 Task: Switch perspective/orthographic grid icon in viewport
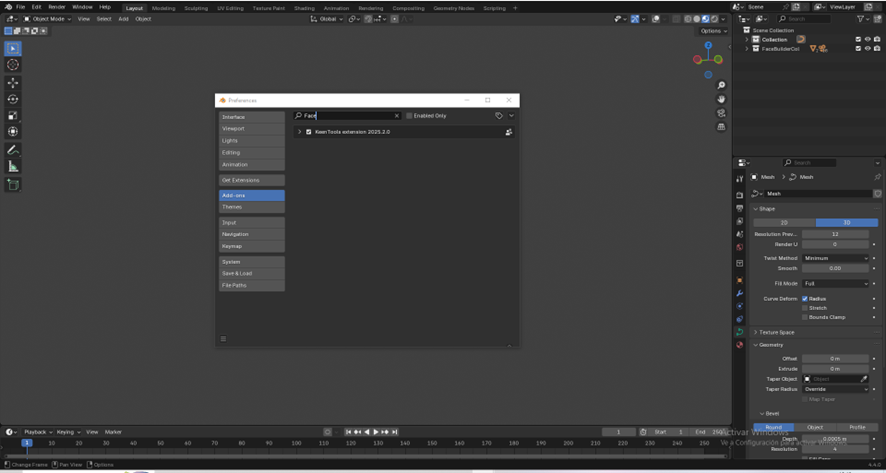(721, 127)
